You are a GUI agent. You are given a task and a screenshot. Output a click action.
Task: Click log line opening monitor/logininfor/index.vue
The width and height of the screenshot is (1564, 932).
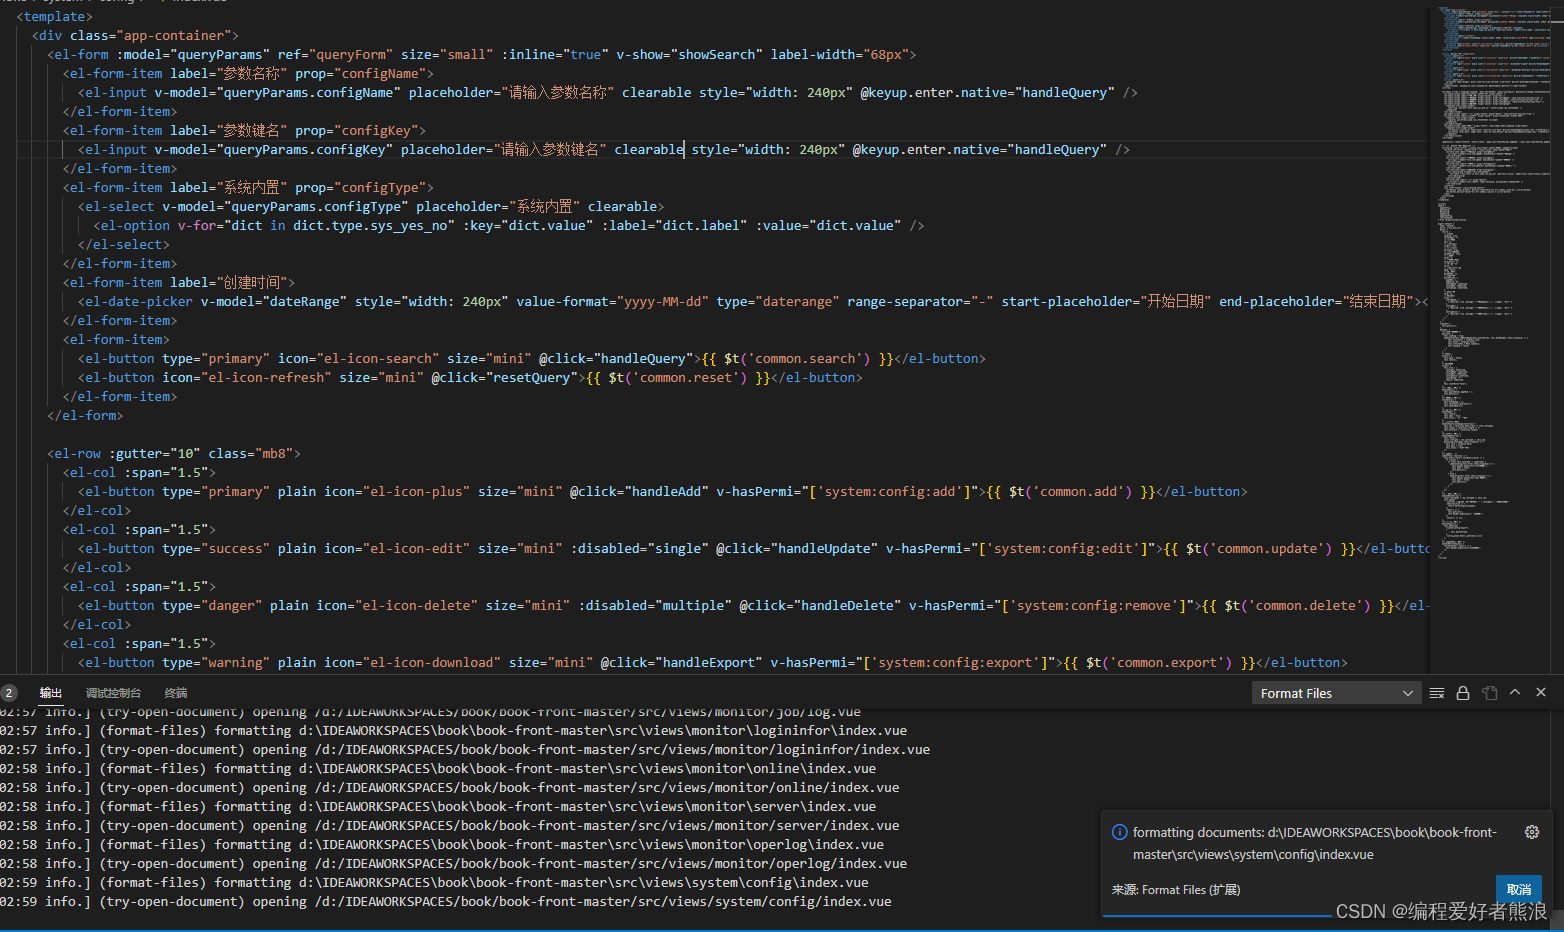point(465,749)
